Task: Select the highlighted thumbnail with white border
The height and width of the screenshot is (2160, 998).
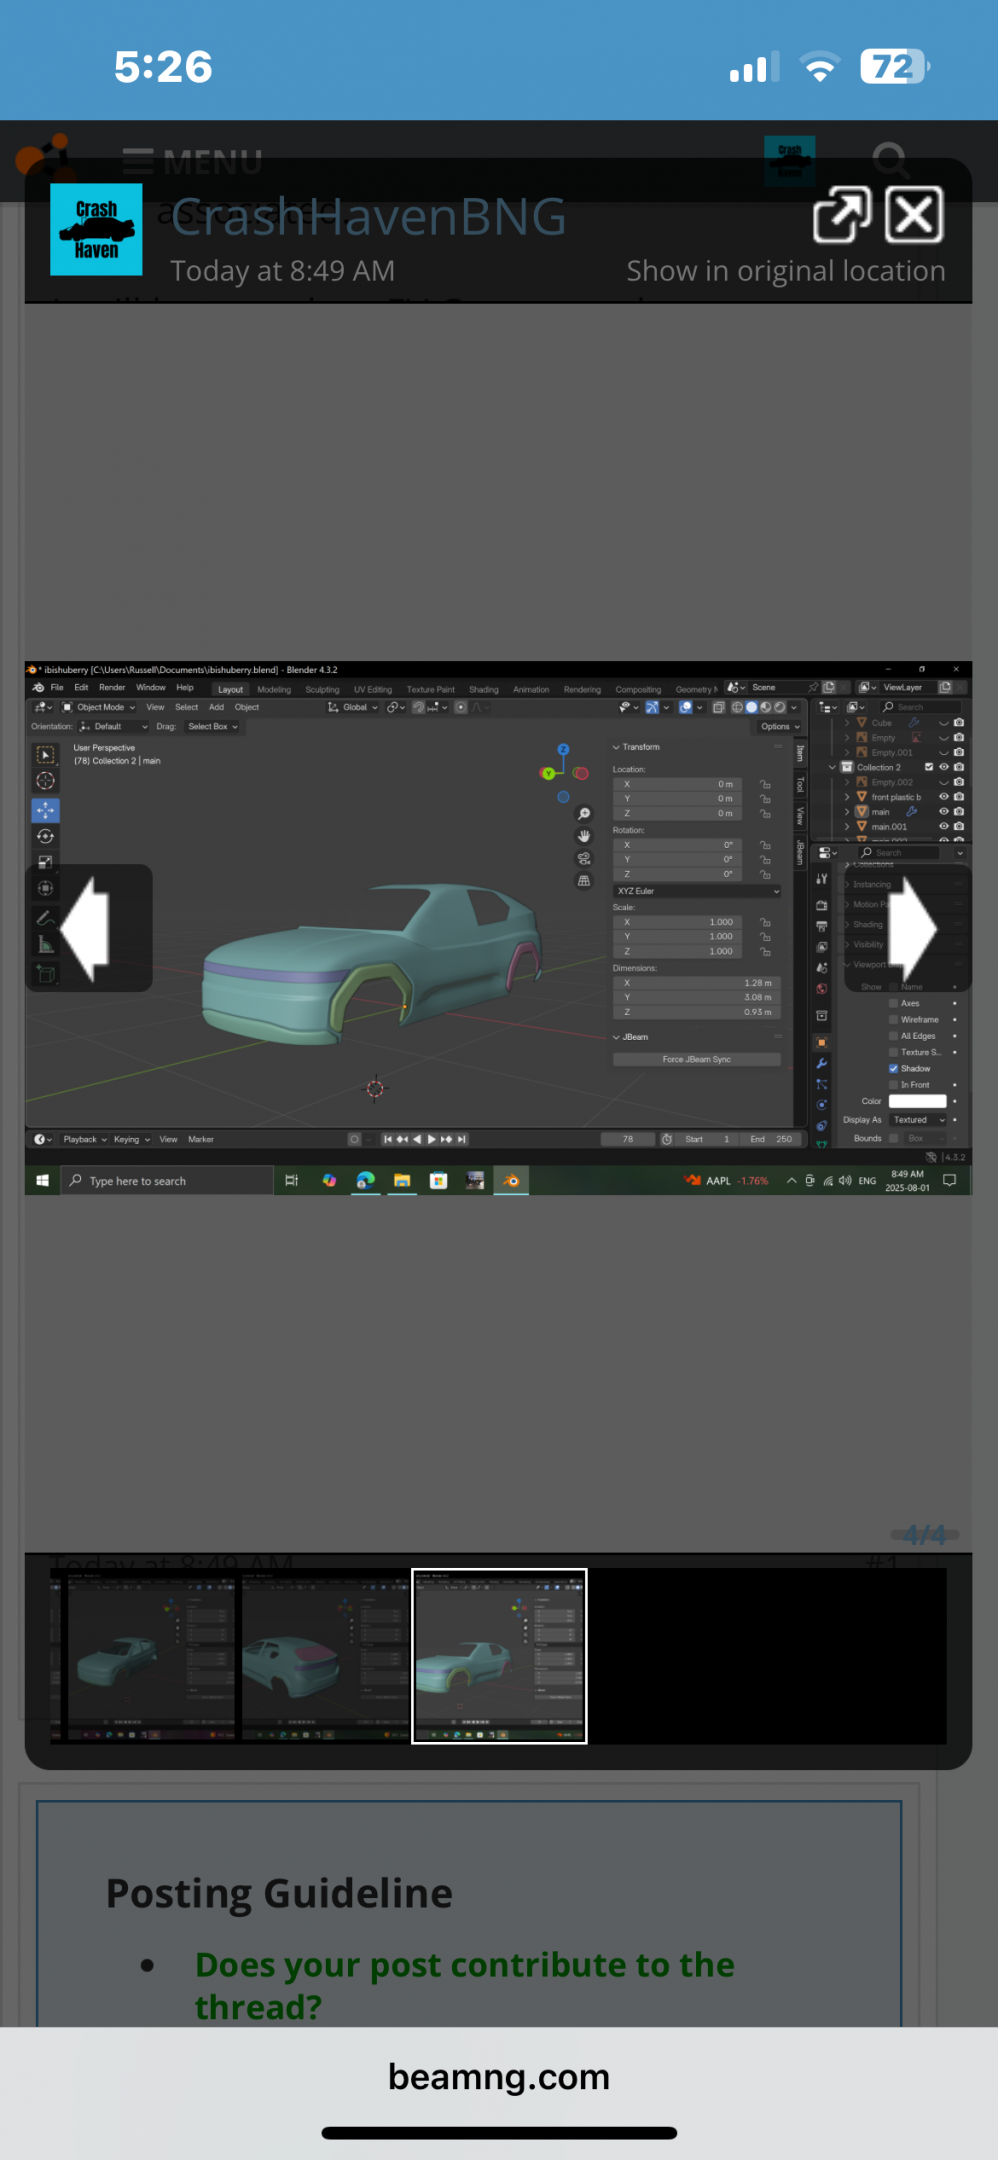Action: [499, 1656]
